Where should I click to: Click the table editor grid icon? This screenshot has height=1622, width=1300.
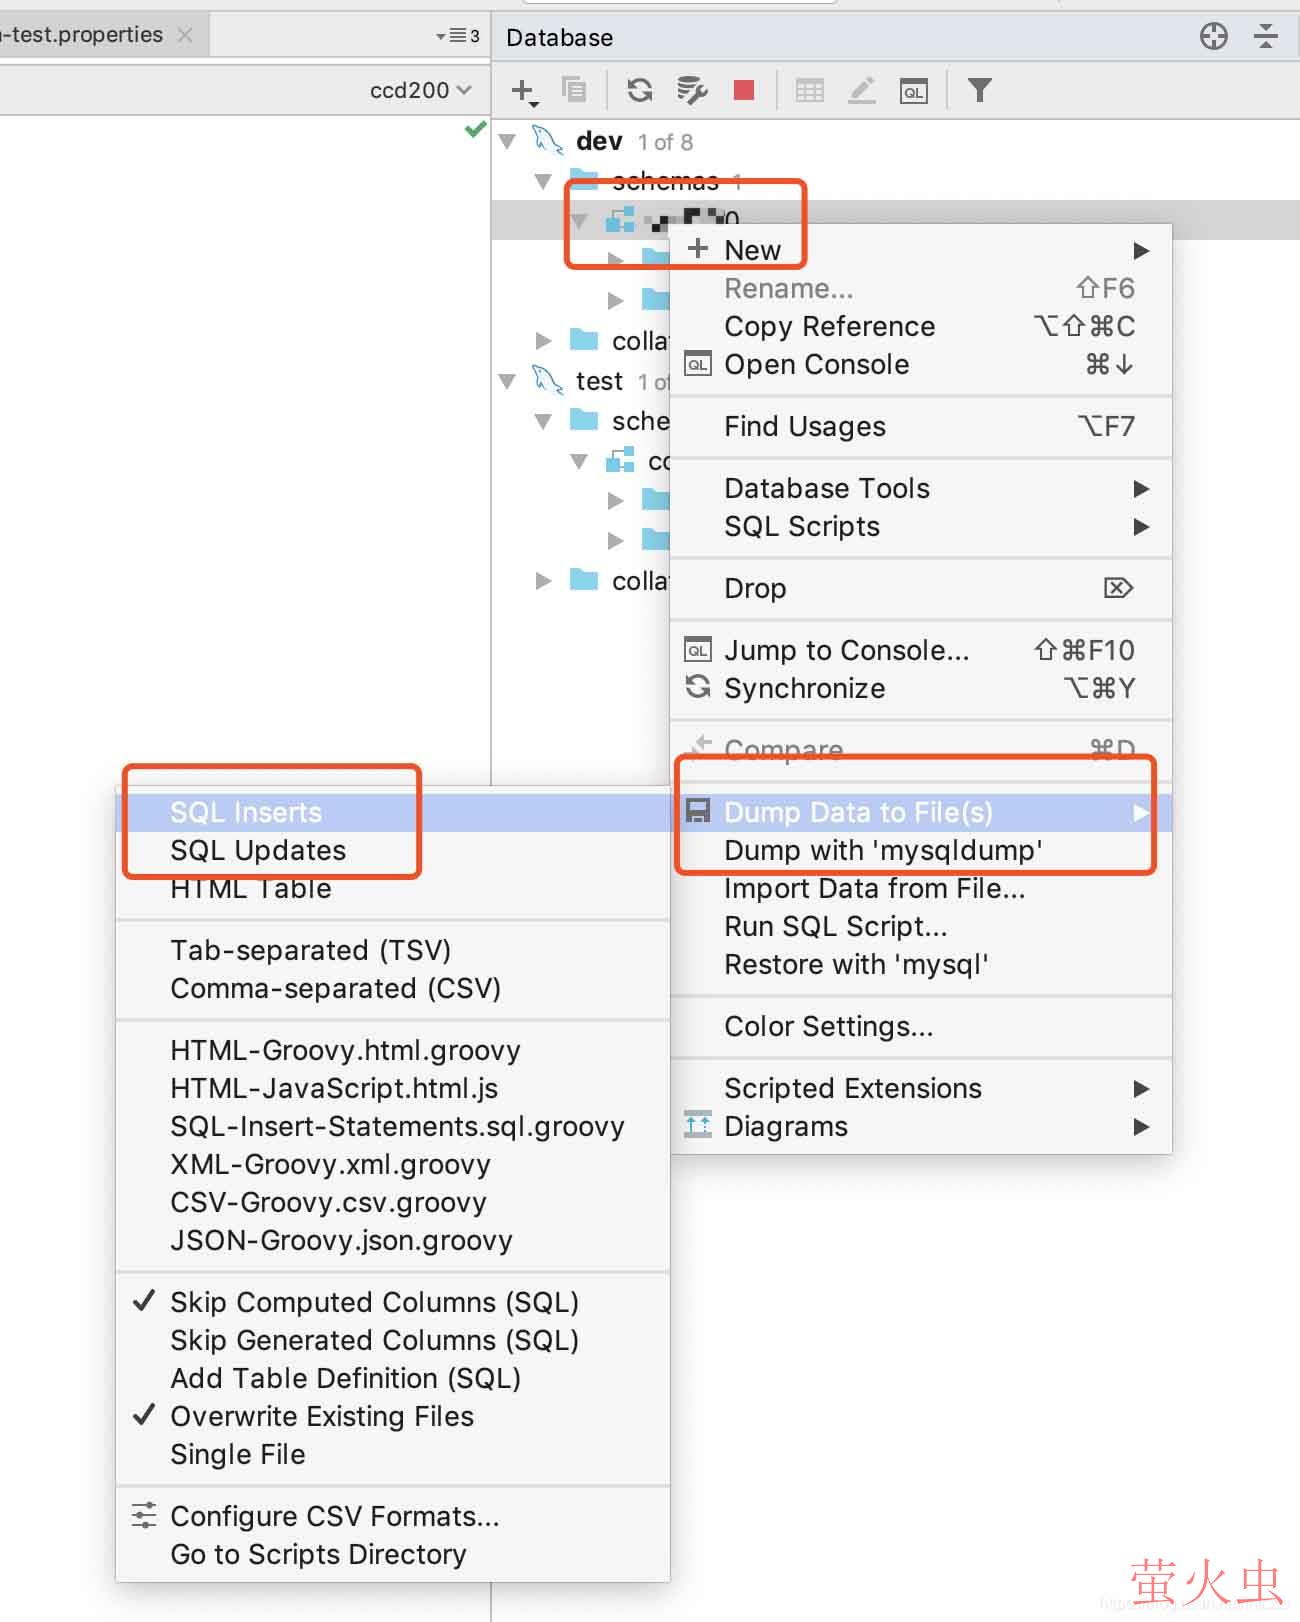point(809,91)
